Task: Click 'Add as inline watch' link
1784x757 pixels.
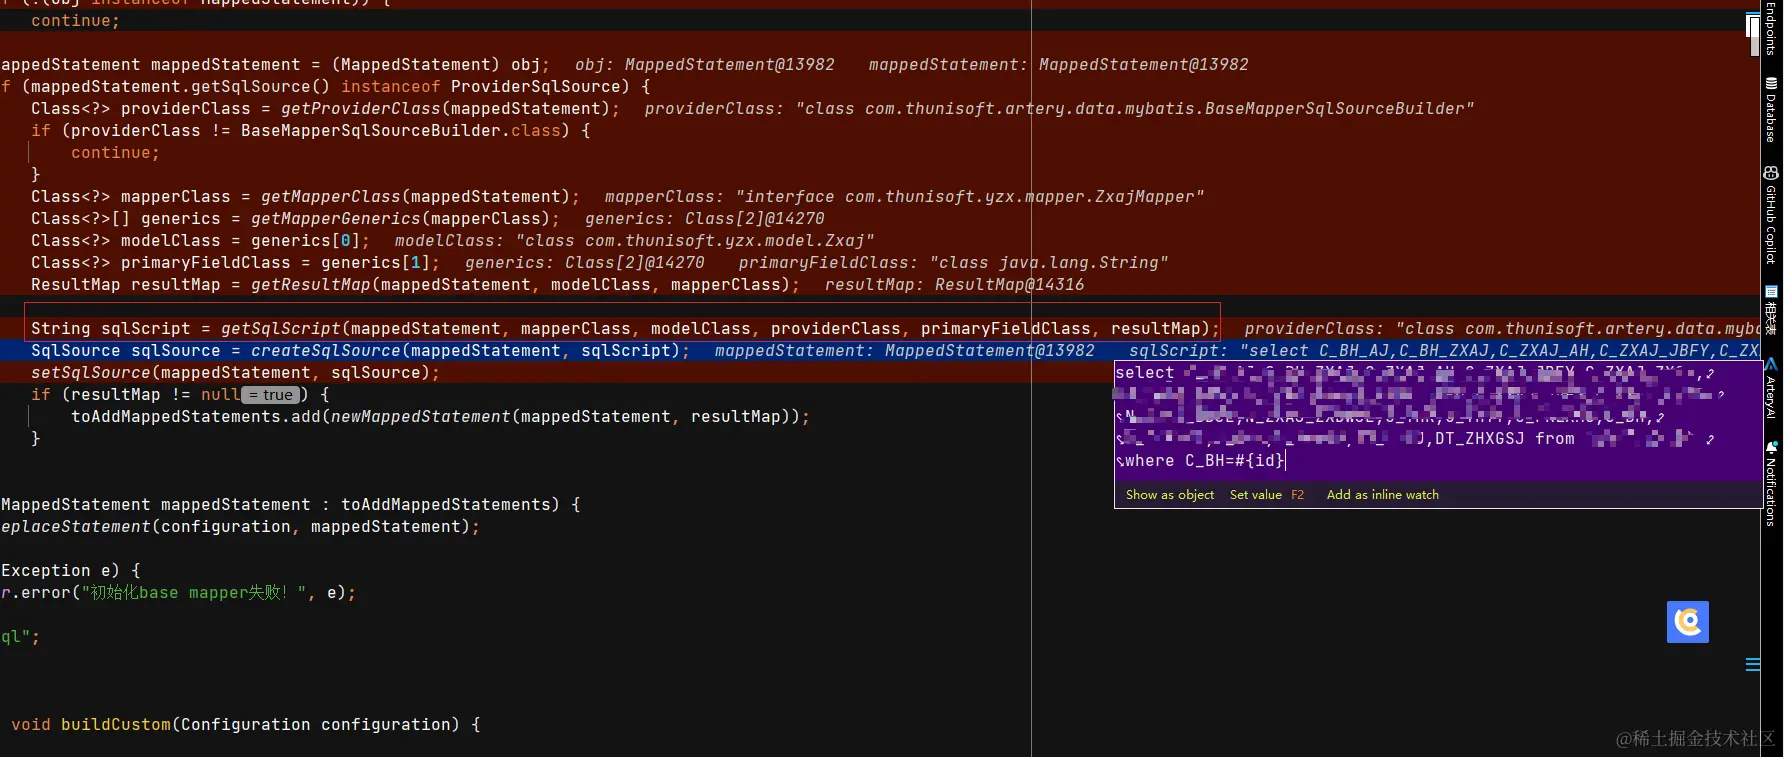Action: (1383, 495)
